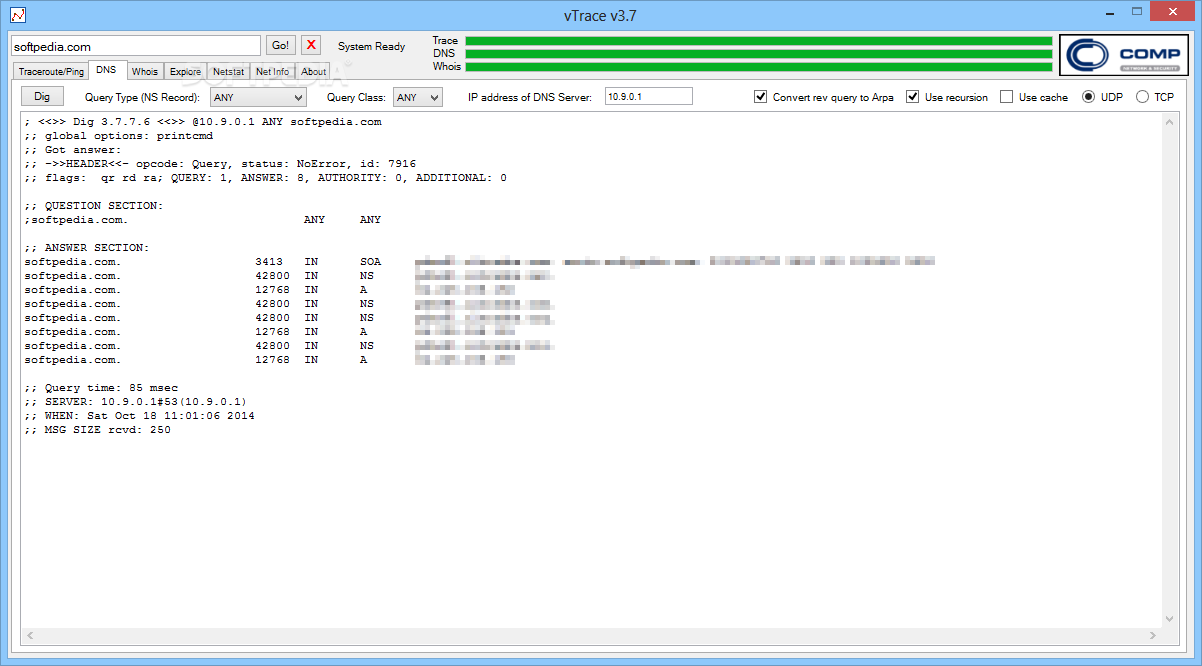1202x666 pixels.
Task: Click the ';; QUESTION SECTION:' line
Action: 94,206
